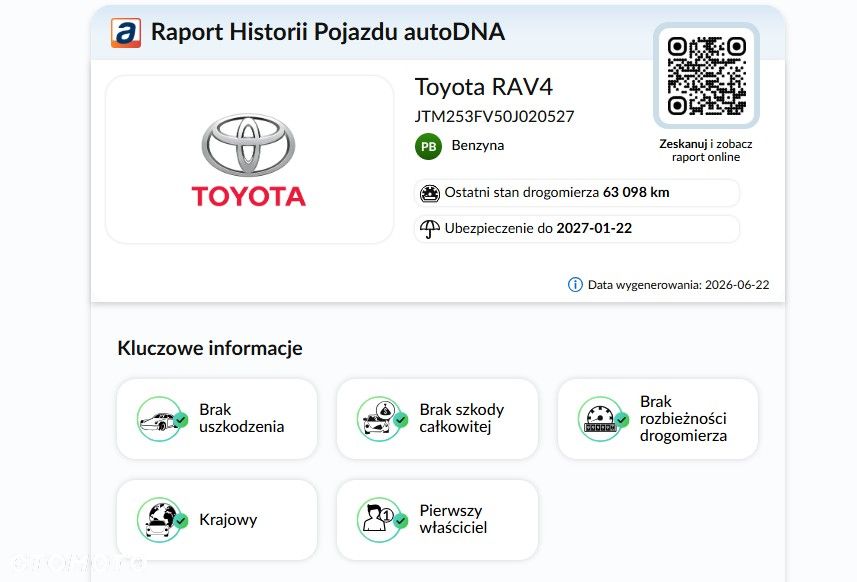Click the green PB fuel type icon
Image resolution: width=857 pixels, height=582 pixels.
click(x=428, y=146)
